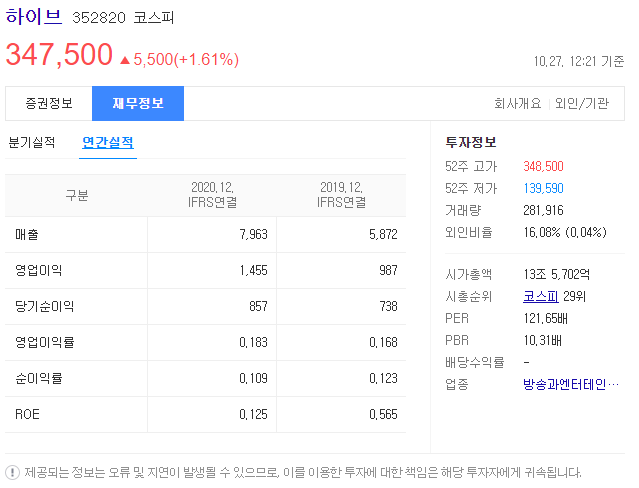
Task: Click the 구분 column header
Action: click(x=77, y=195)
